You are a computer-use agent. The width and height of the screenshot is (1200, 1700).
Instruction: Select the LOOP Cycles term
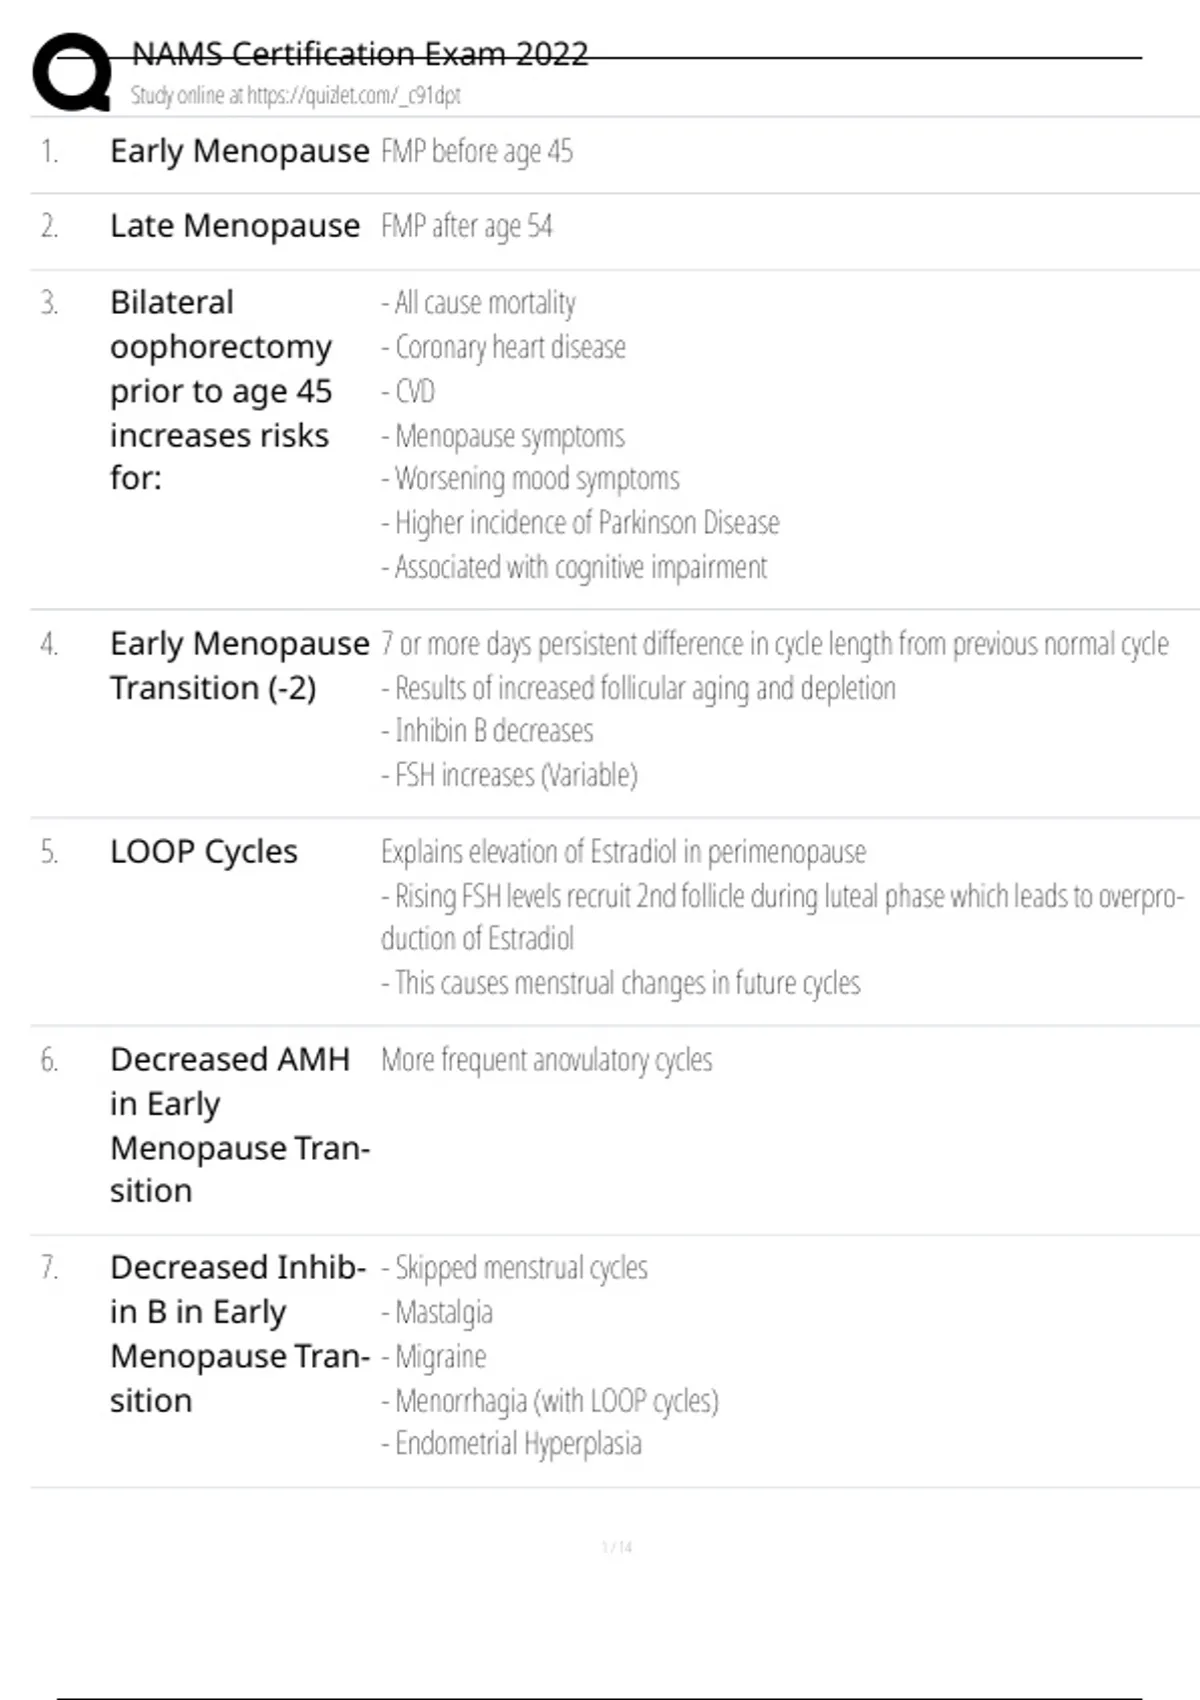coord(204,852)
